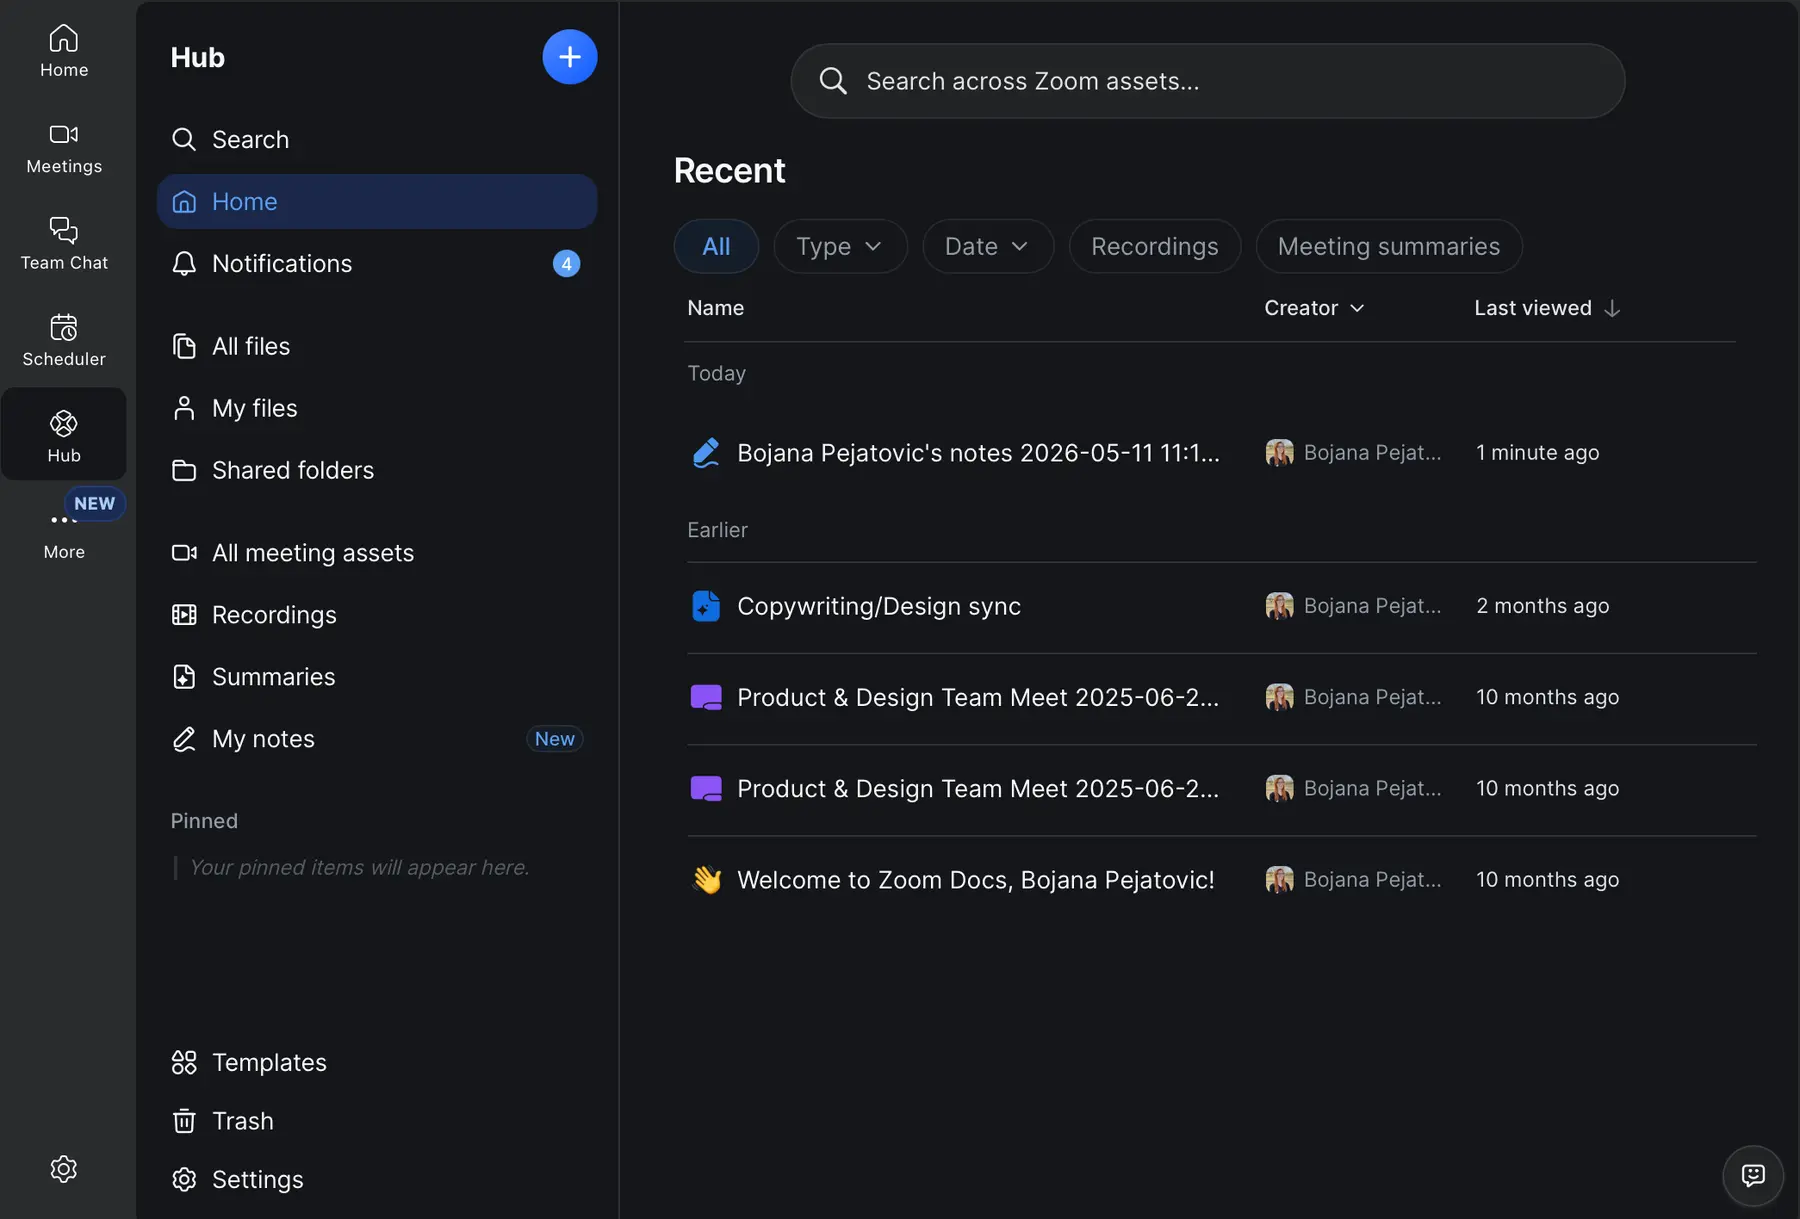Sort by the Last viewed column
This screenshot has height=1219, width=1800.
tap(1547, 308)
